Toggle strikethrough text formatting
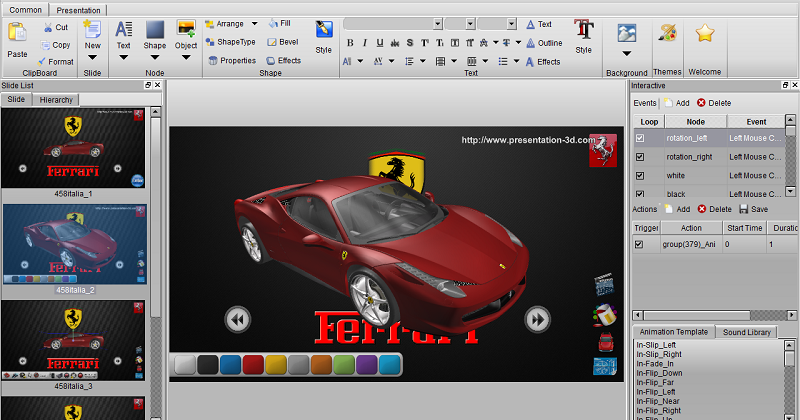 point(394,43)
